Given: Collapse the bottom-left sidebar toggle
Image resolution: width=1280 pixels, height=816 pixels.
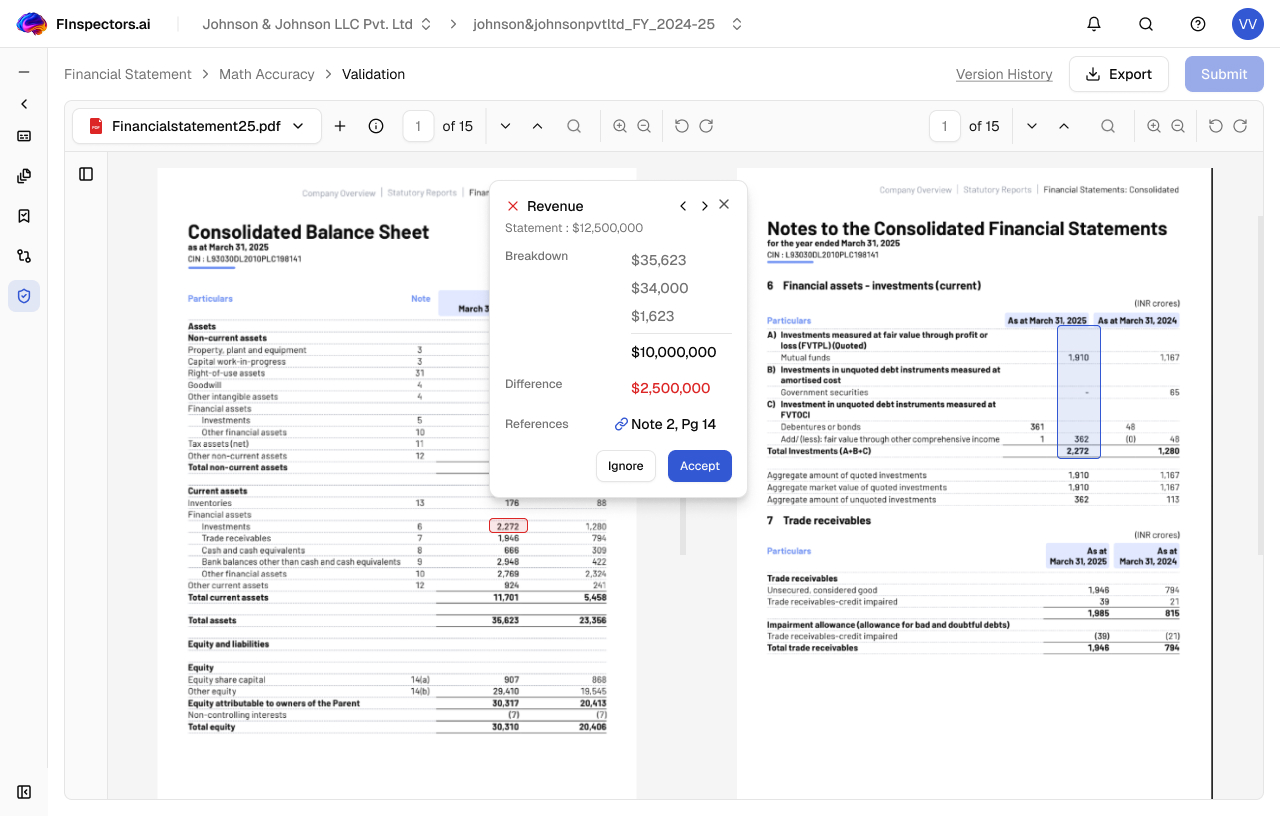Looking at the screenshot, I should pyautogui.click(x=24, y=792).
